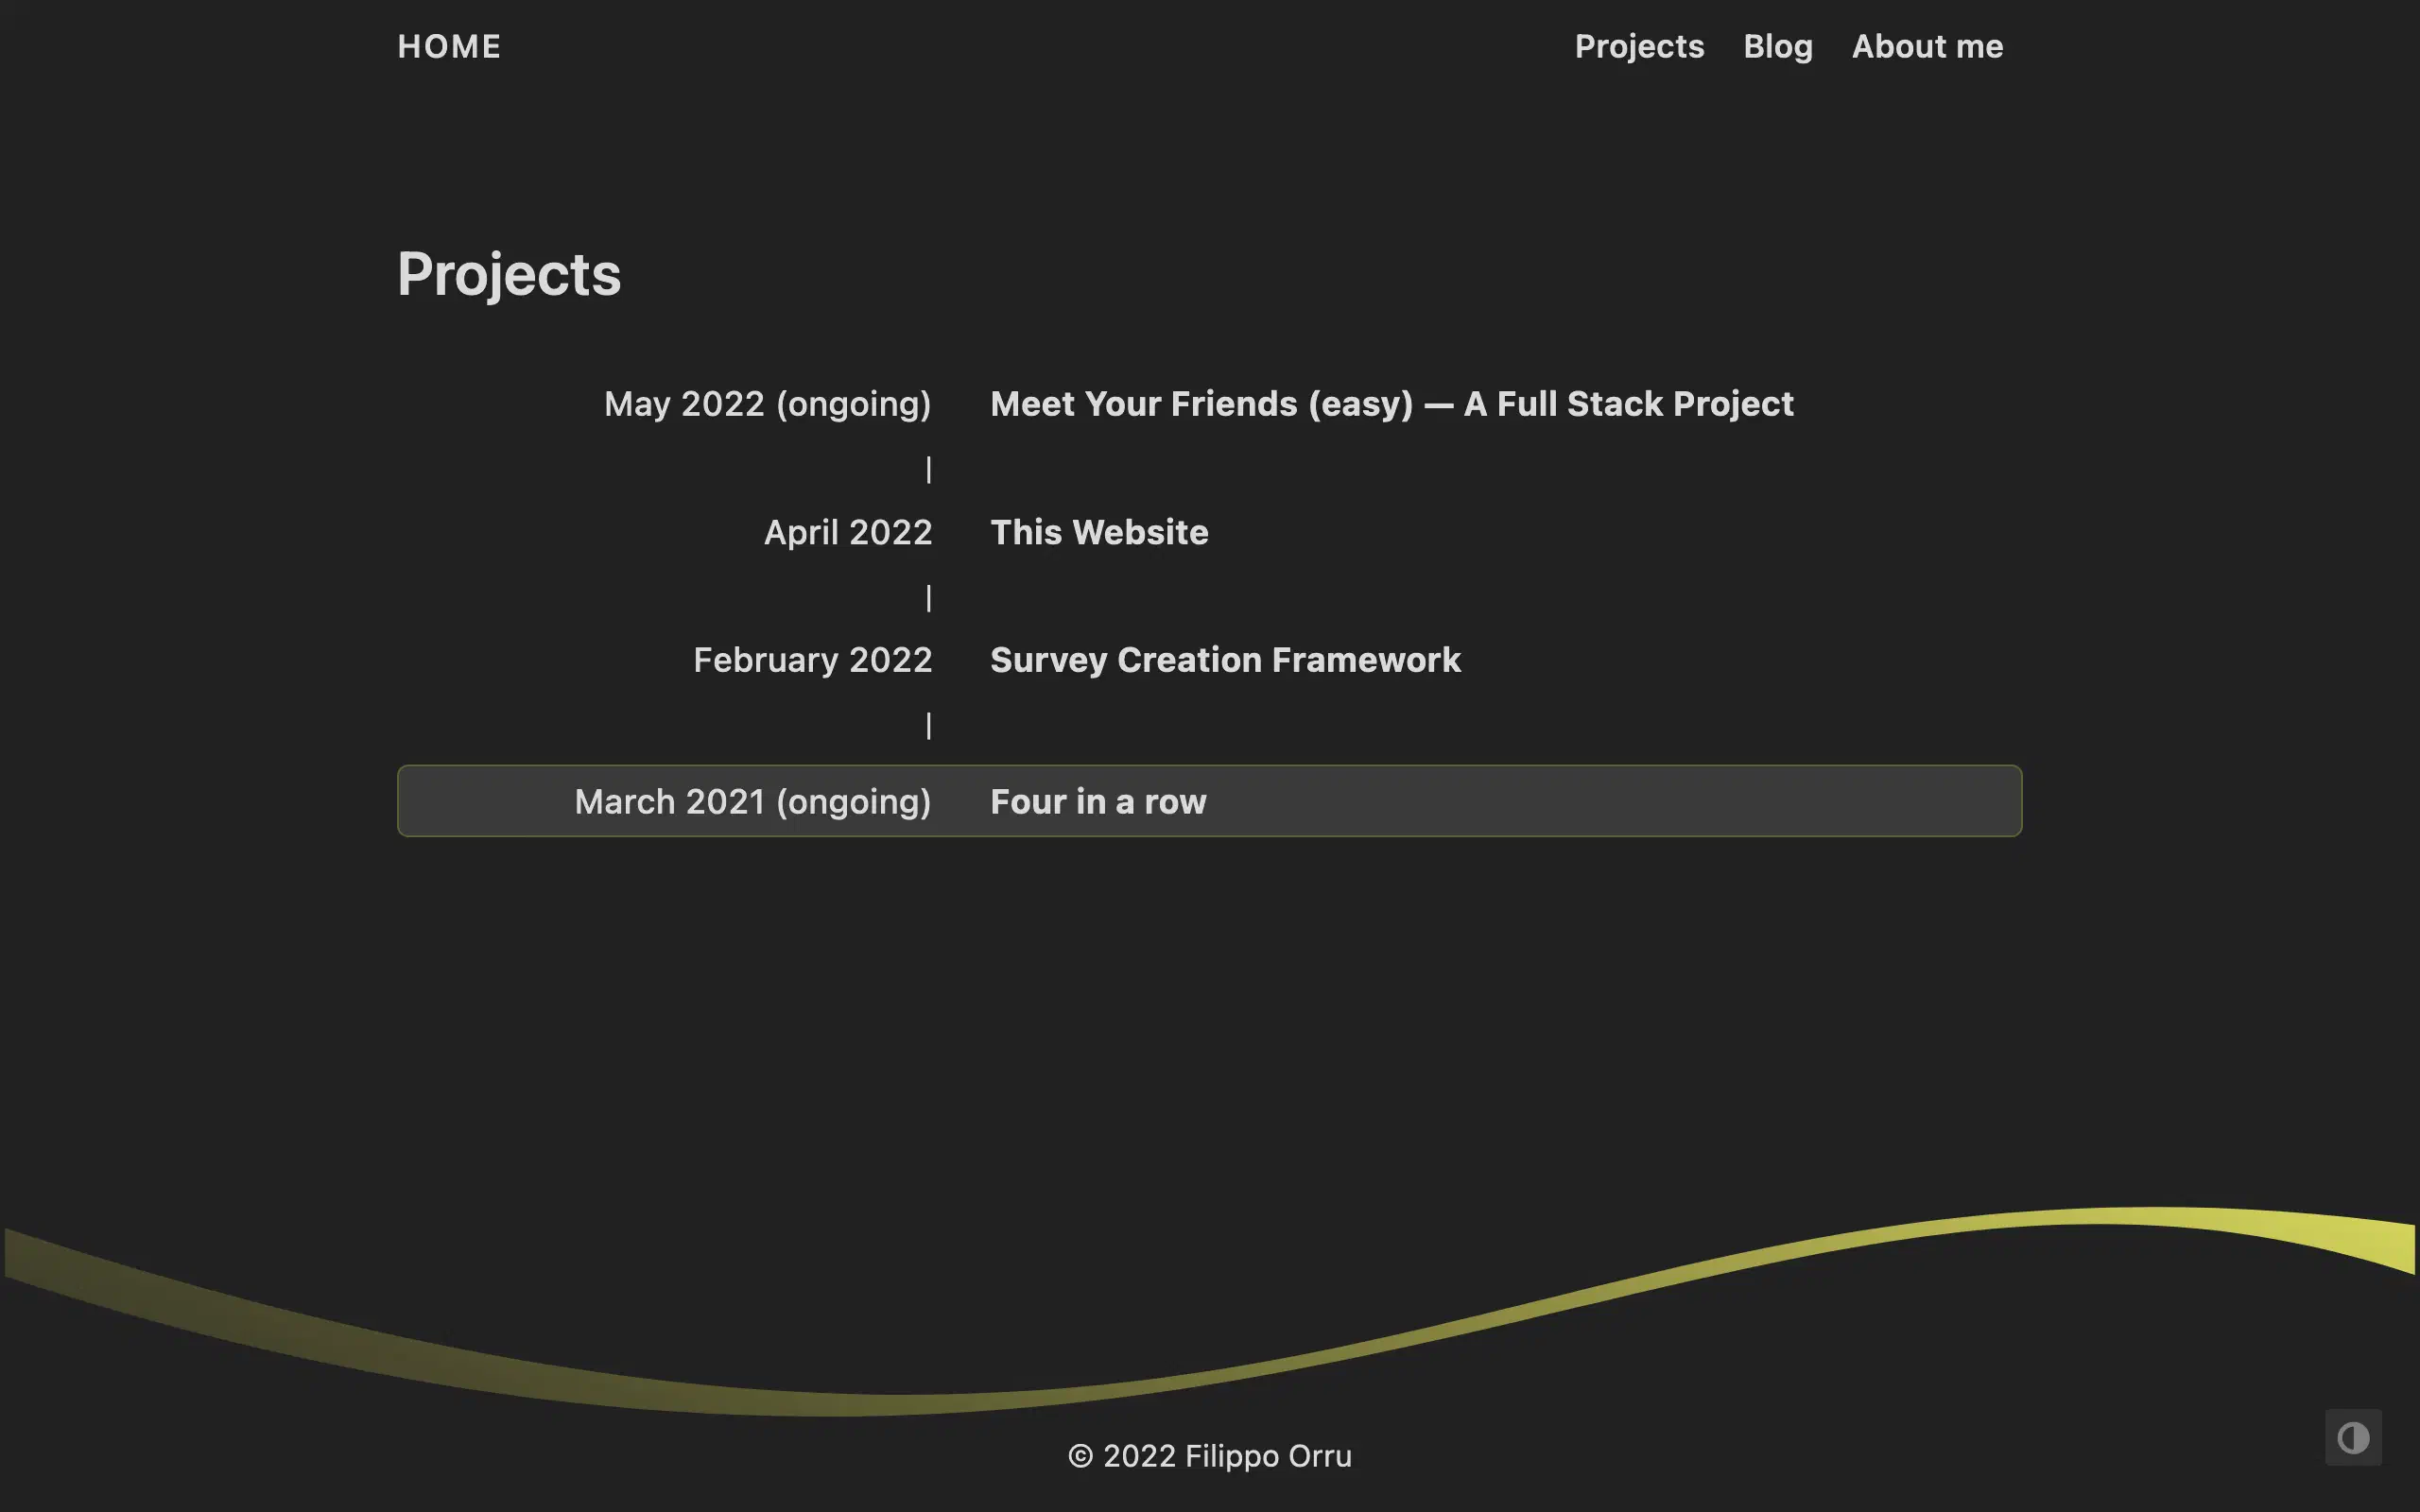Click timeline divider below April 2022 entry
2420x1512 pixels.
[929, 598]
